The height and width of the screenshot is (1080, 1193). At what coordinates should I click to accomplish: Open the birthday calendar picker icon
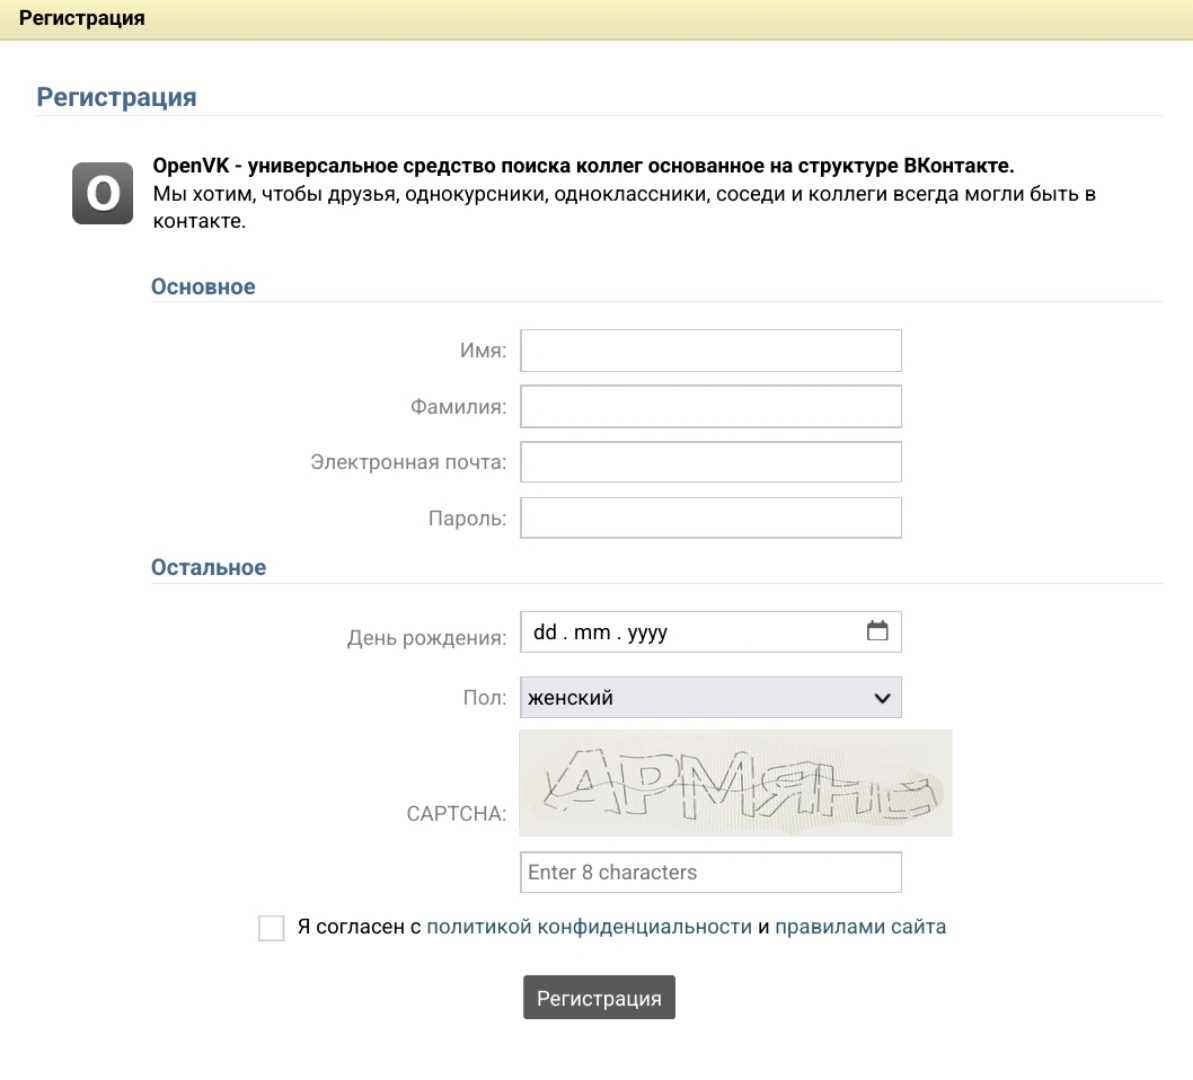point(877,631)
